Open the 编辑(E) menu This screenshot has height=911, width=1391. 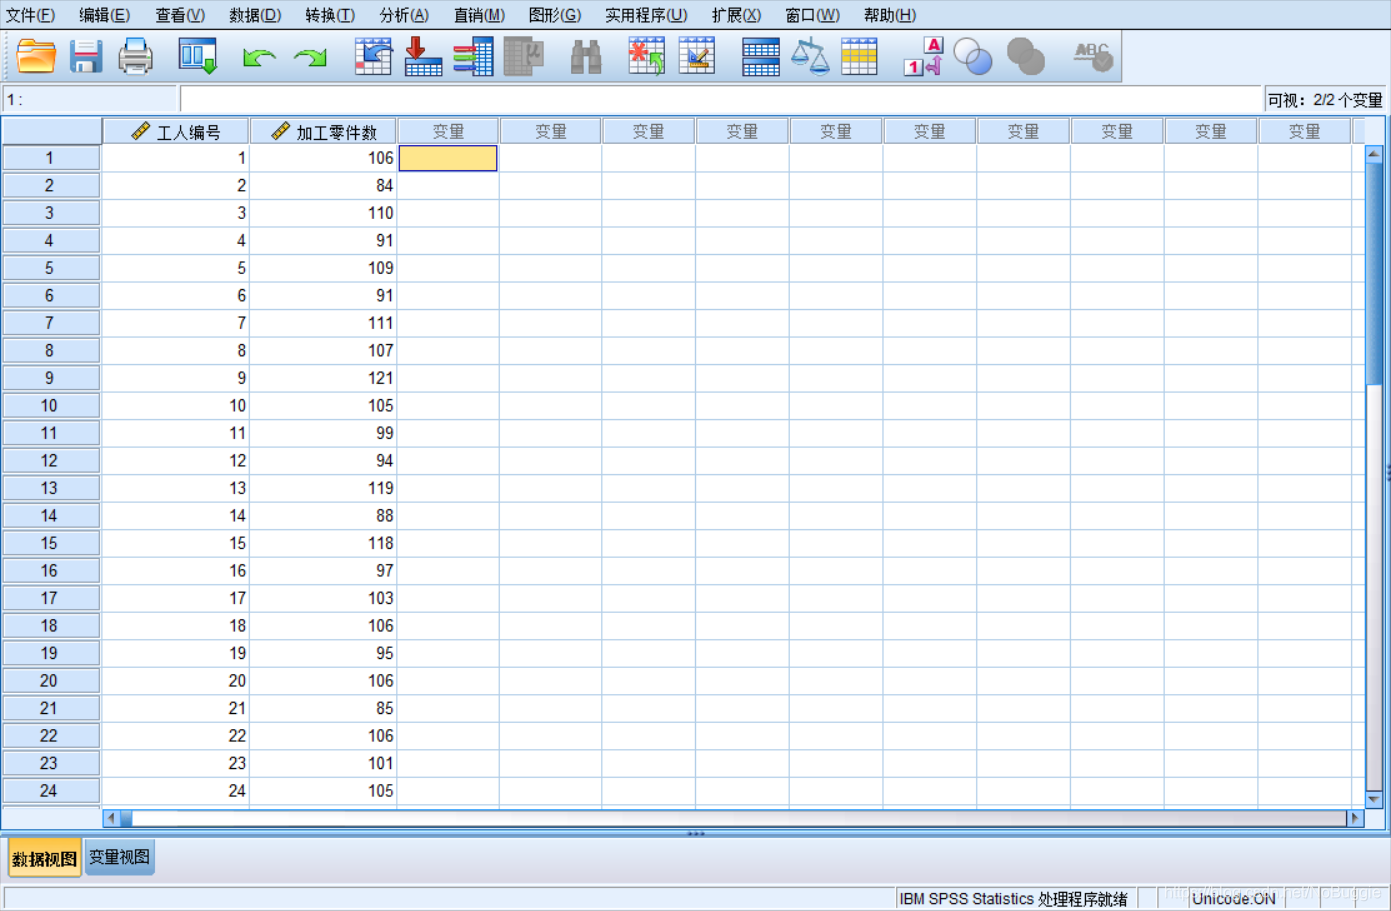104,15
